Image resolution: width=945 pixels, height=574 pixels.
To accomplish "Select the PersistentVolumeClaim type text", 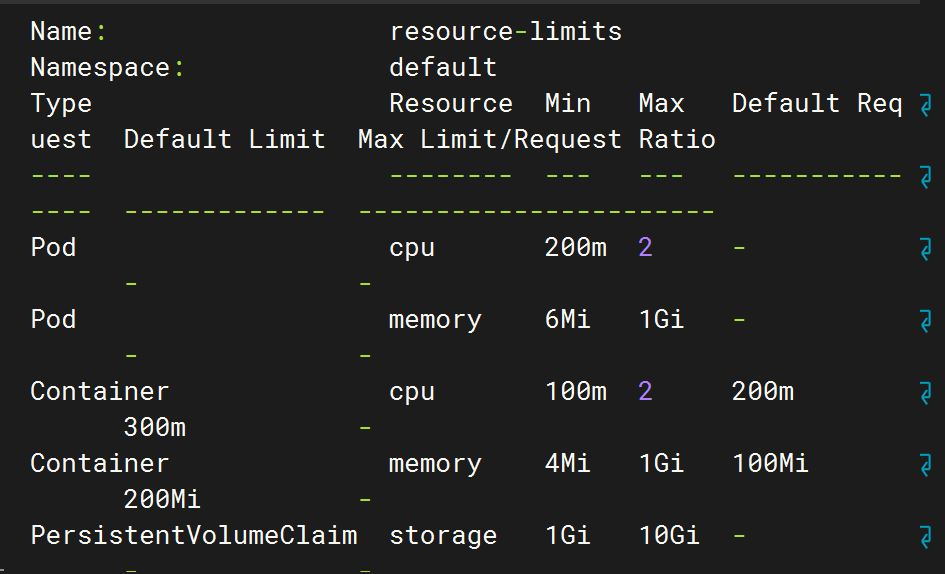I will (193, 536).
